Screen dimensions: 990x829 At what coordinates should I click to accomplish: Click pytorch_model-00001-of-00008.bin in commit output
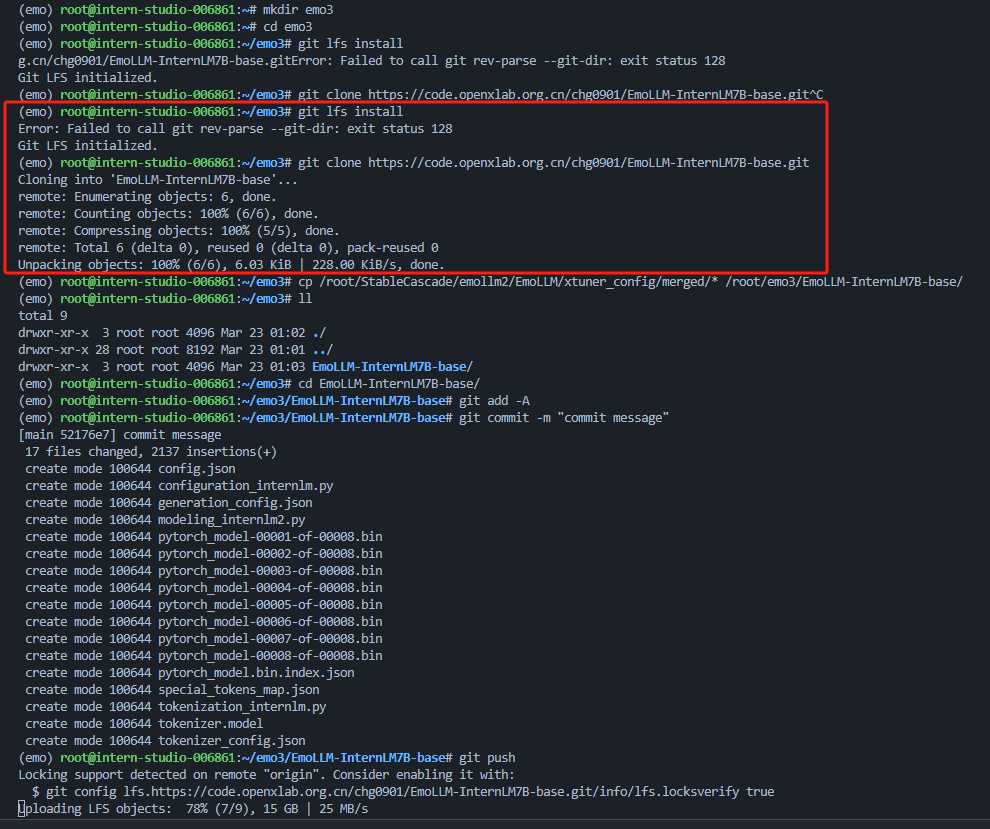[269, 537]
